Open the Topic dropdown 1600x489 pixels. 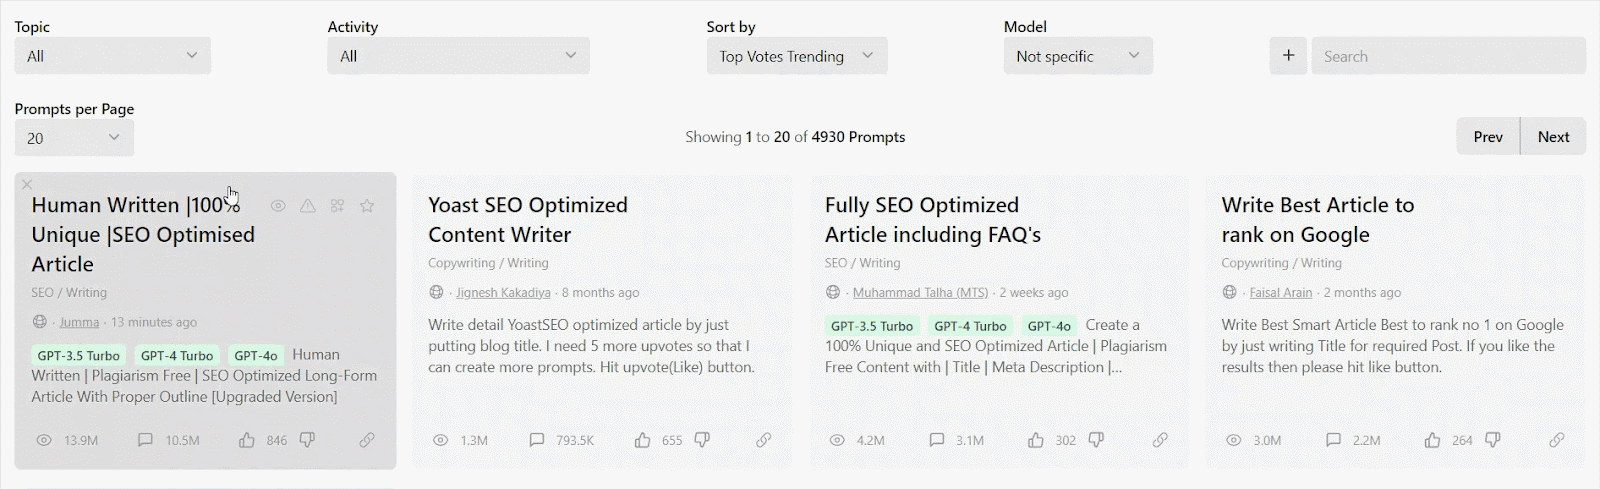click(x=112, y=56)
